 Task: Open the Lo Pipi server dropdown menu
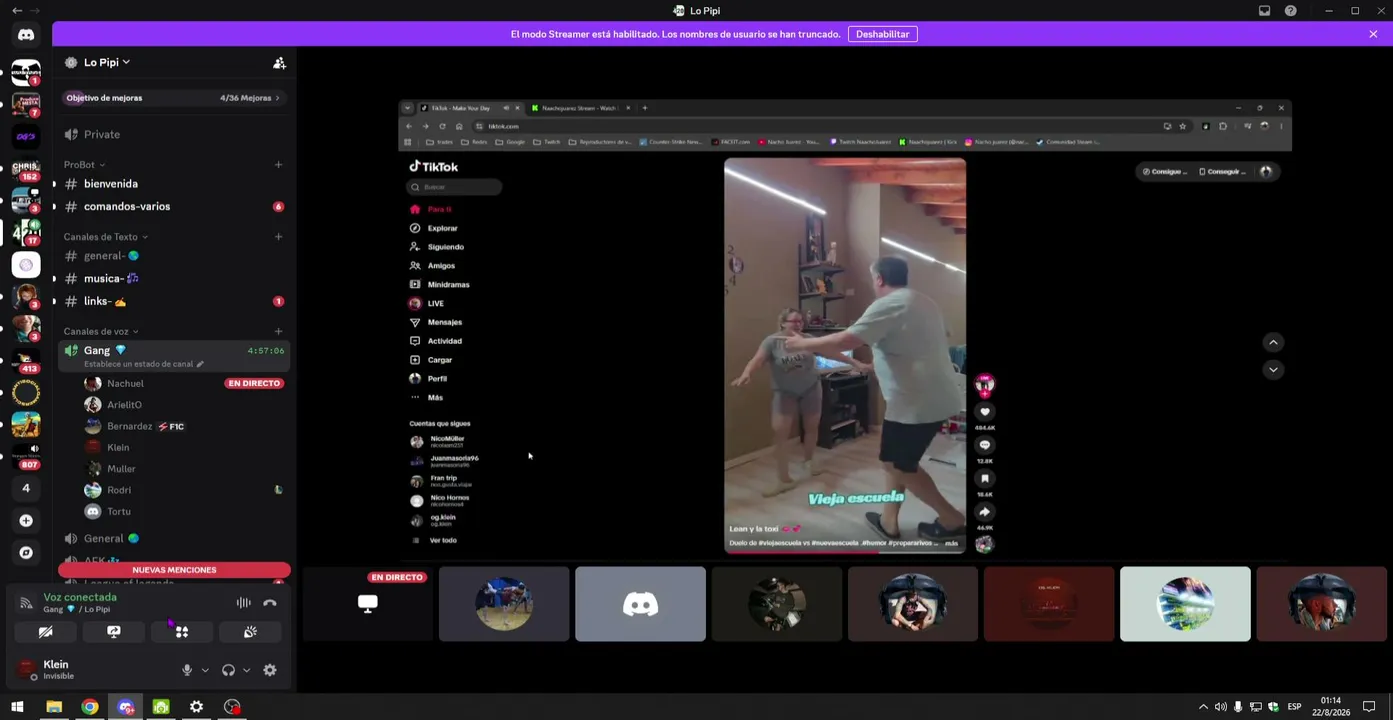[107, 62]
